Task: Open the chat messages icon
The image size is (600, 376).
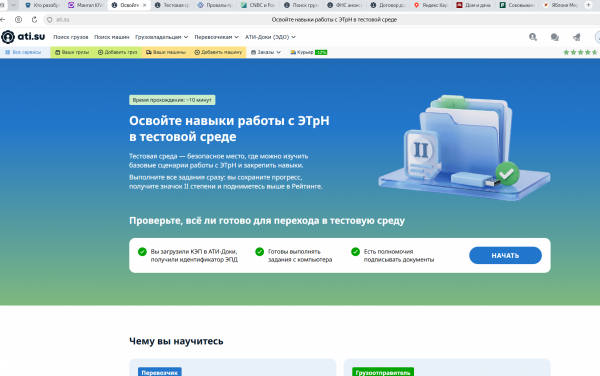Action: pos(554,37)
